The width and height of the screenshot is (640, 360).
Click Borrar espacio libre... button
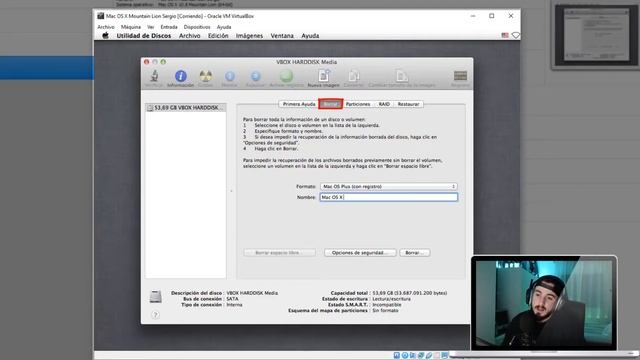[x=280, y=253]
